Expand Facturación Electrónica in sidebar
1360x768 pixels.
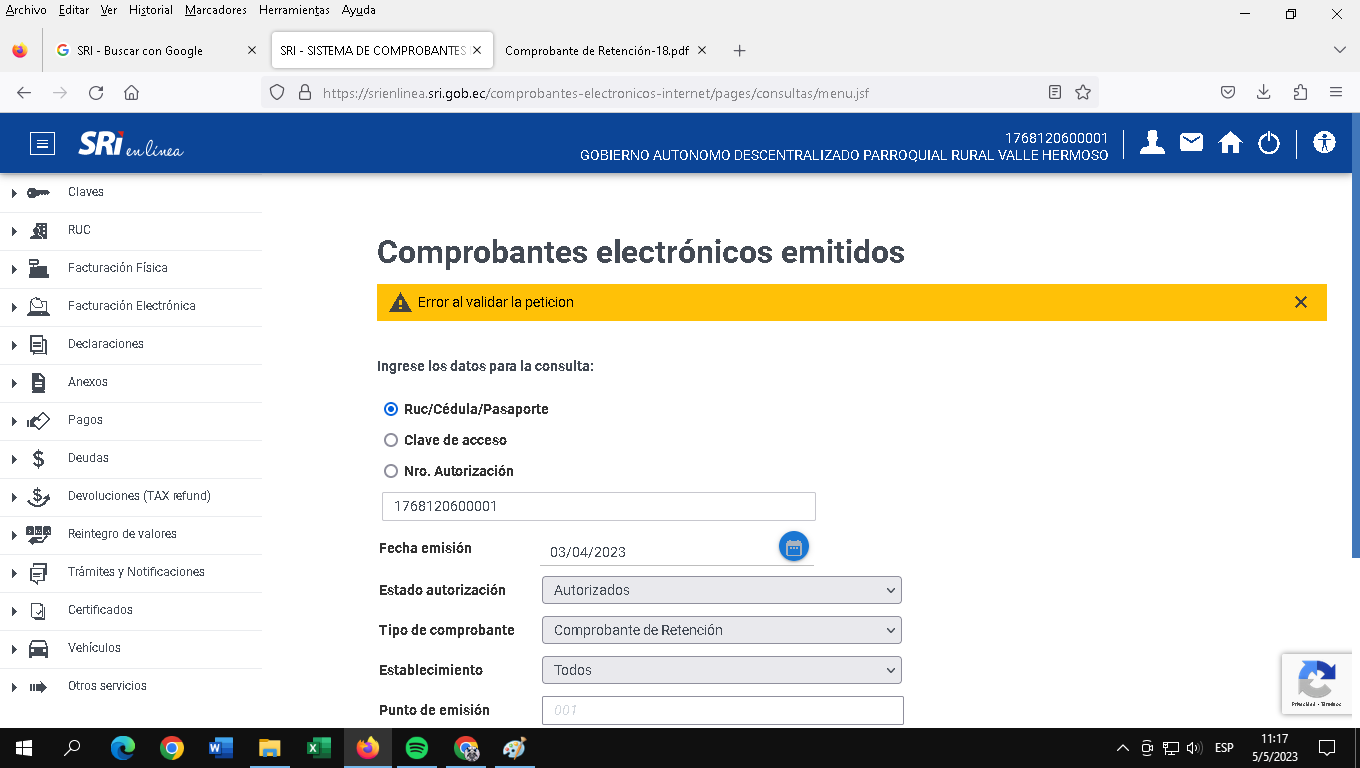131,306
